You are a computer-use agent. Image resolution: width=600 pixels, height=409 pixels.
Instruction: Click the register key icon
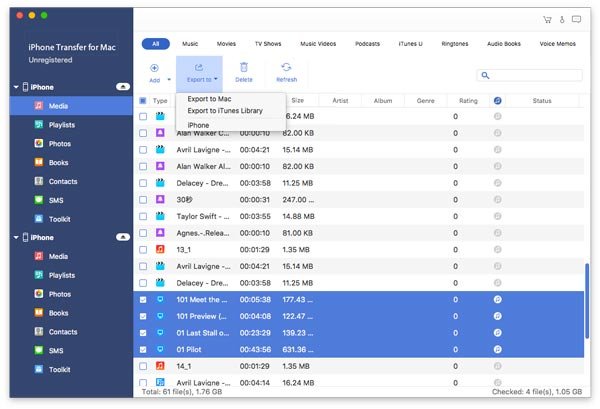[562, 20]
